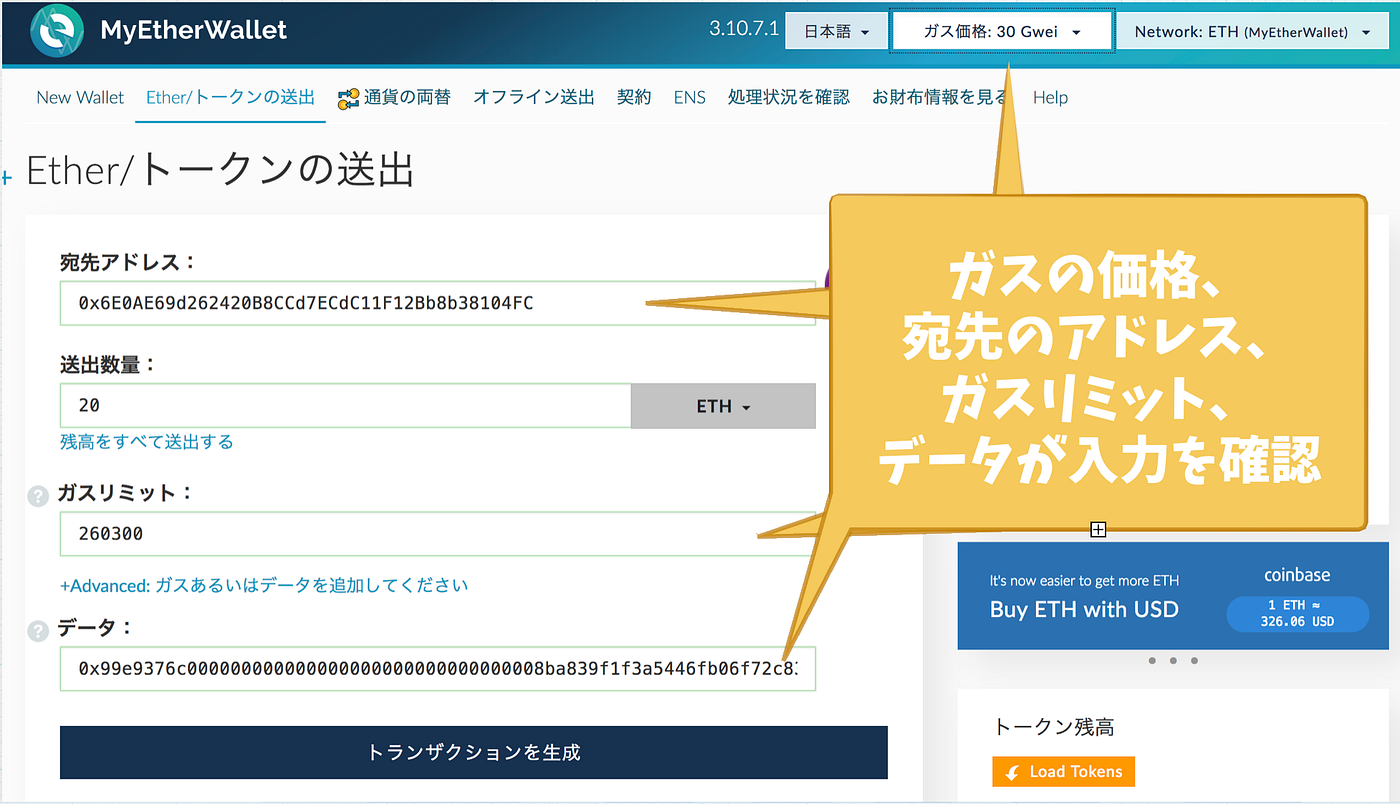This screenshot has width=1400, height=804.
Task: Go to the オフライン送出 tab
Action: (x=534, y=97)
